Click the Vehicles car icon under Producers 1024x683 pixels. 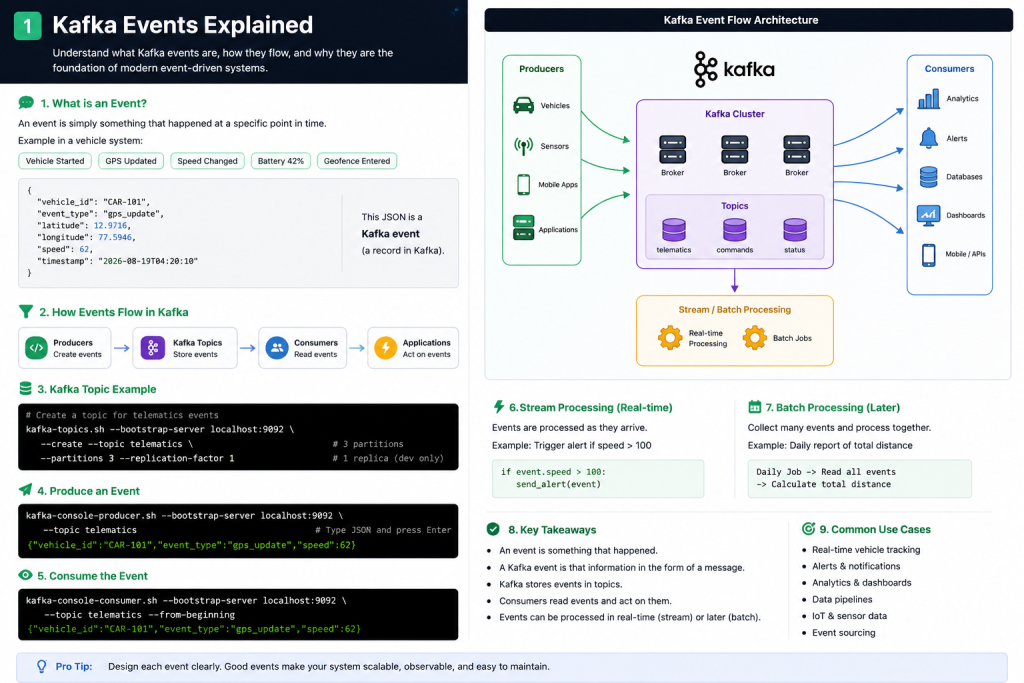[x=523, y=105]
